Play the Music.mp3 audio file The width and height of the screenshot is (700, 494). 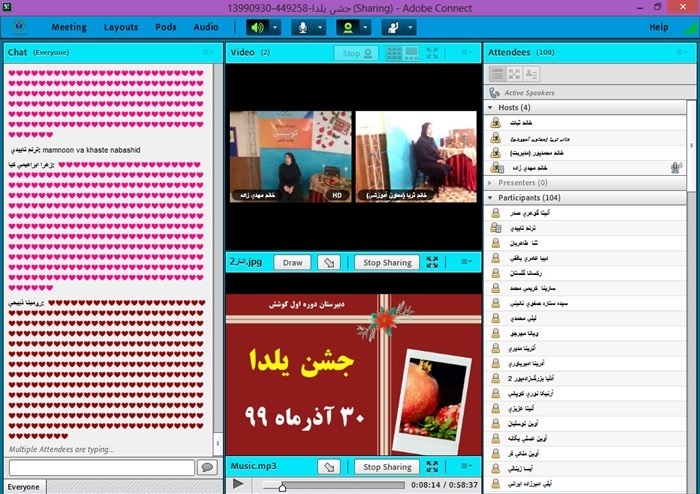point(238,484)
